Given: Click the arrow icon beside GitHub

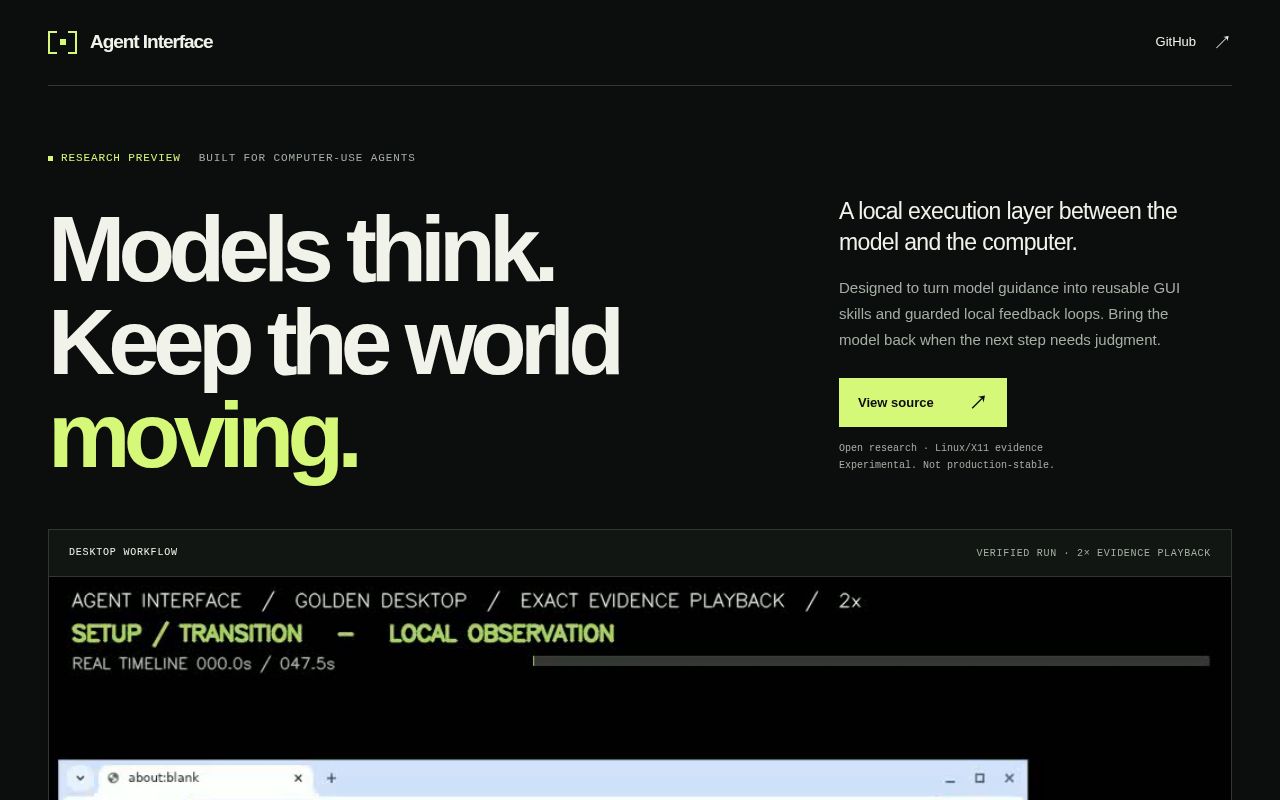Looking at the screenshot, I should (x=1222, y=42).
